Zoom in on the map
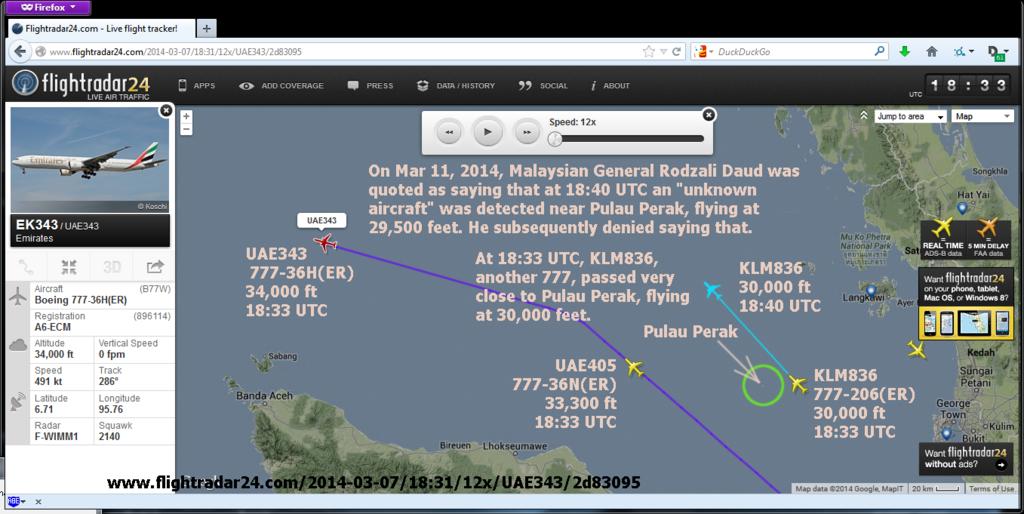Viewport: 1024px width, 514px height. click(186, 116)
